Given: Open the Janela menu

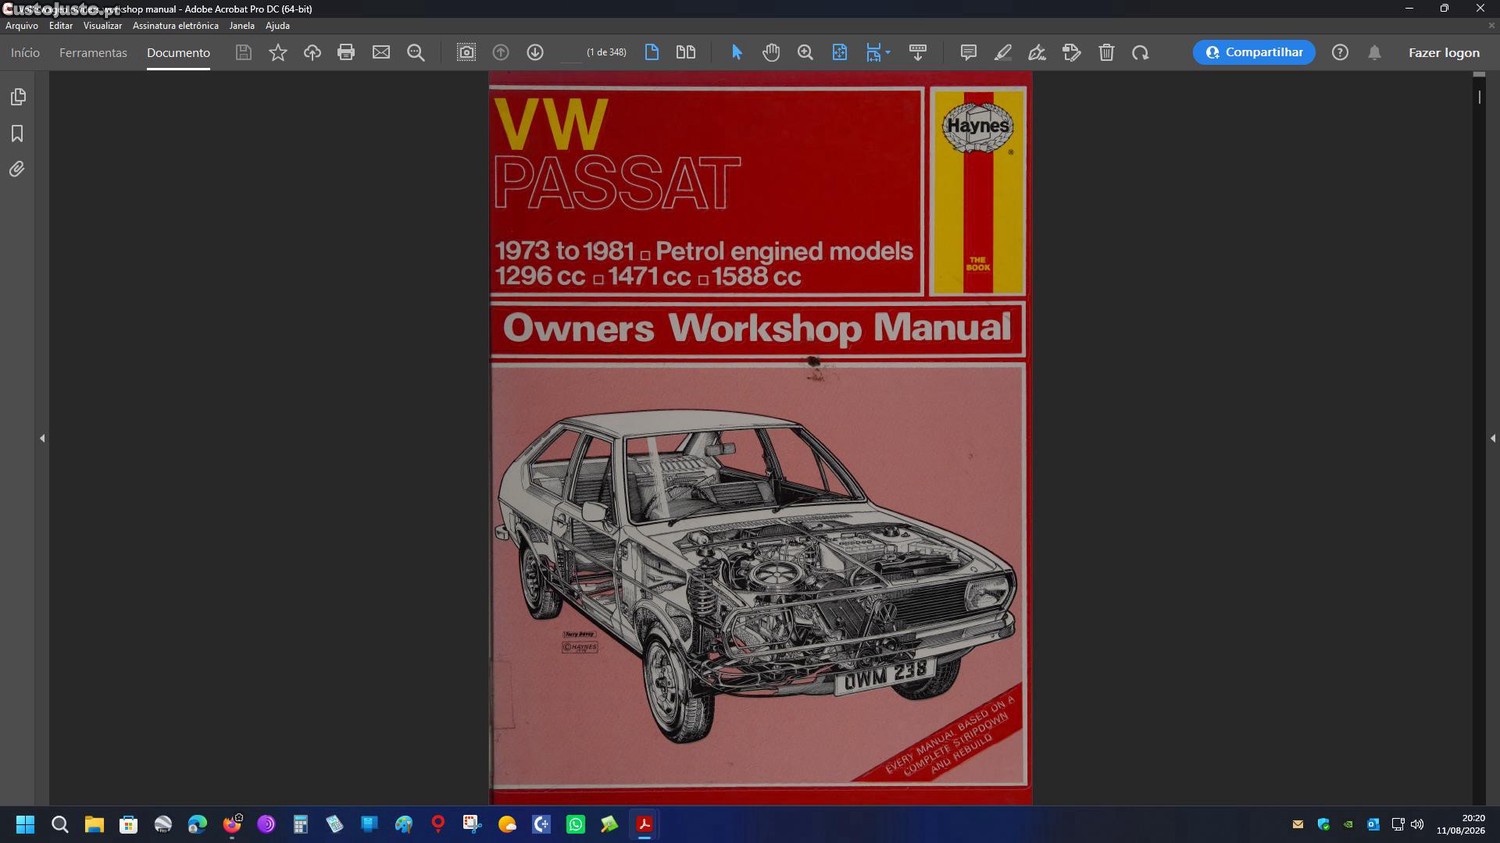Looking at the screenshot, I should 241,26.
